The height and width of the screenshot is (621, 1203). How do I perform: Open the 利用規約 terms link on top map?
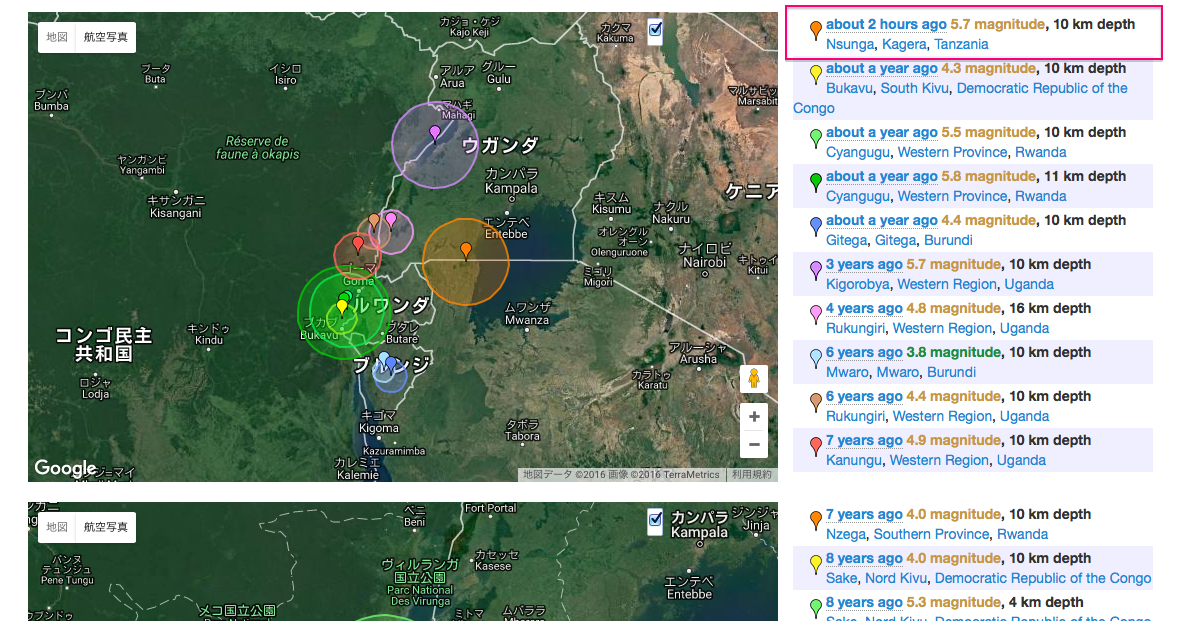tap(752, 475)
